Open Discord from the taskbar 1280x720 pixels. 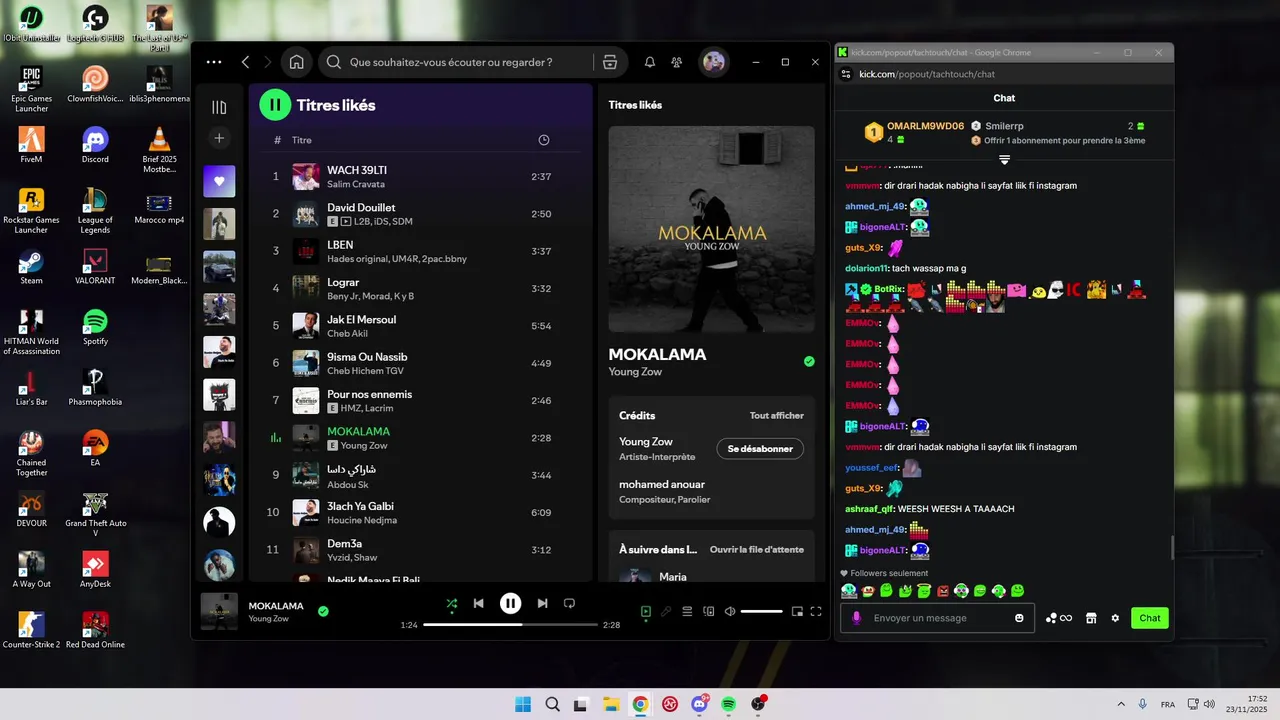[x=699, y=704]
